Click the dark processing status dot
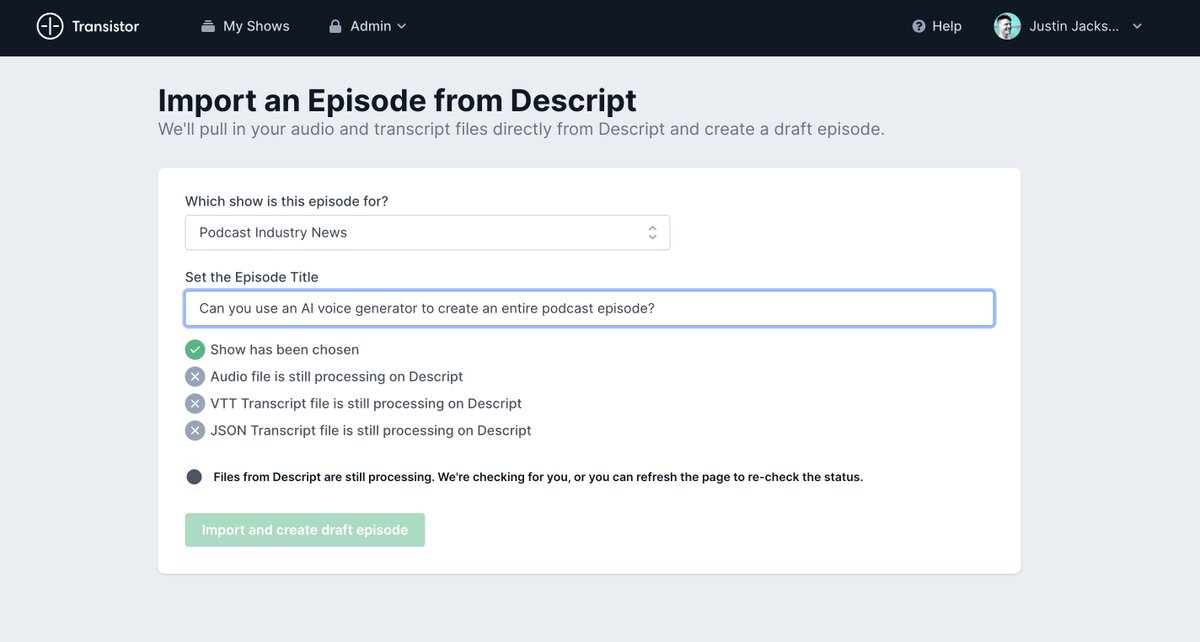The image size is (1200, 642). tap(194, 477)
